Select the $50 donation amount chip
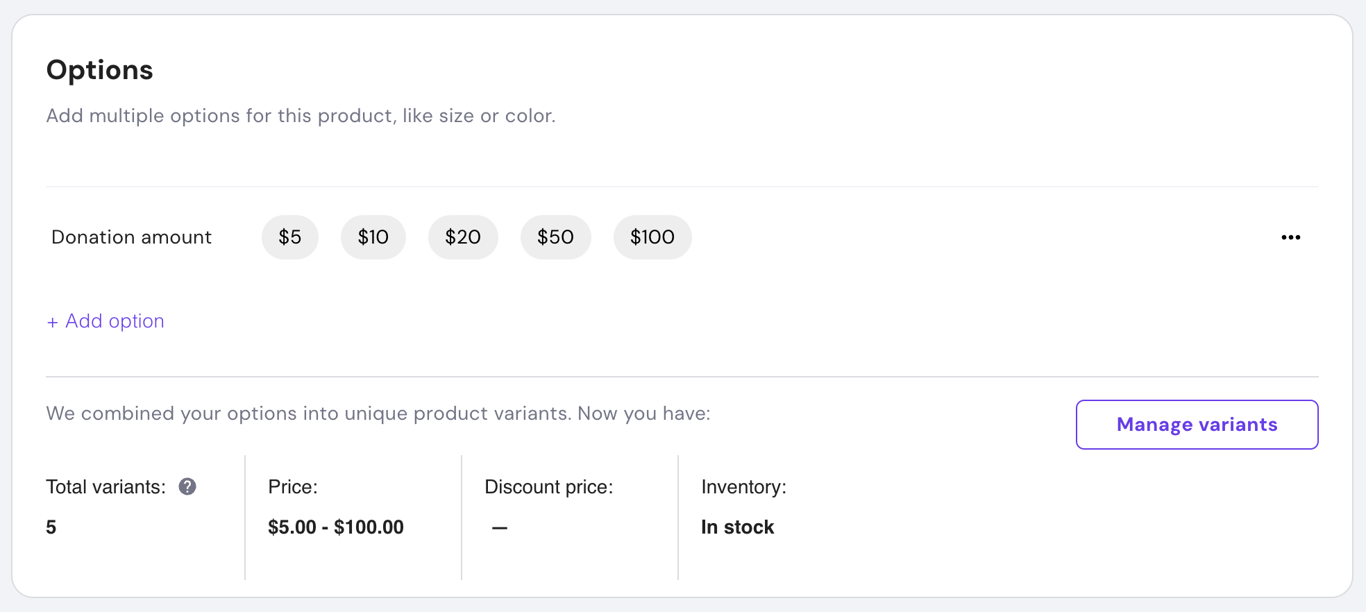Screen dimensions: 1366x612 (555, 237)
